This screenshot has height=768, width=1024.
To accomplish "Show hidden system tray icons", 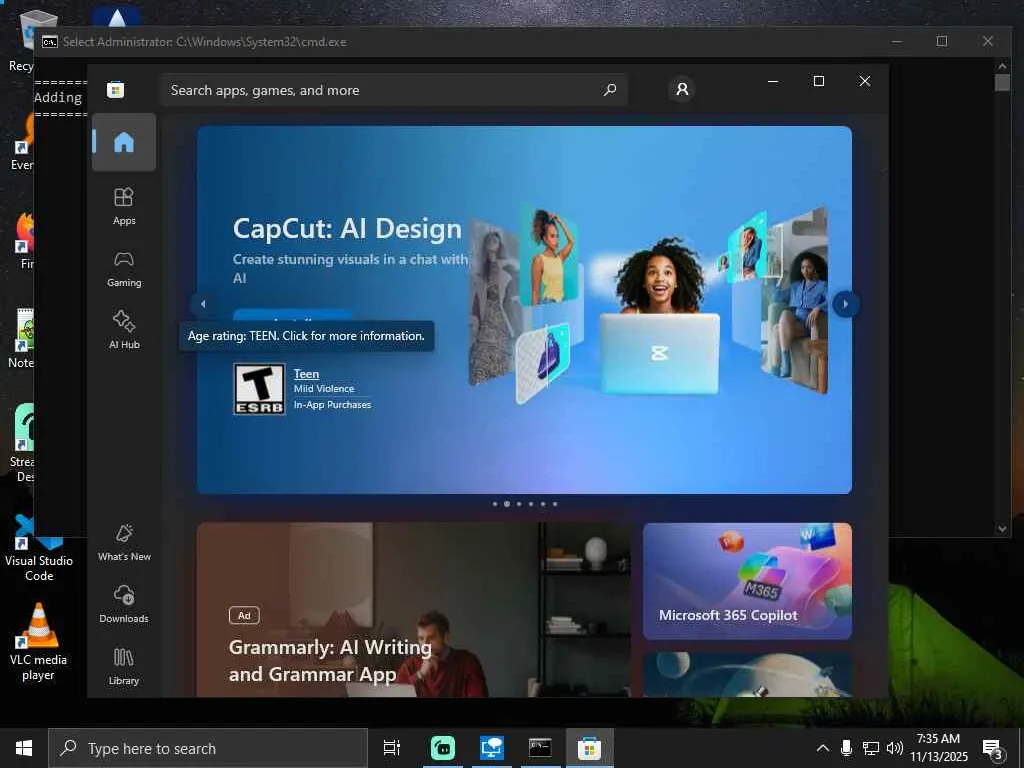I will (823, 748).
